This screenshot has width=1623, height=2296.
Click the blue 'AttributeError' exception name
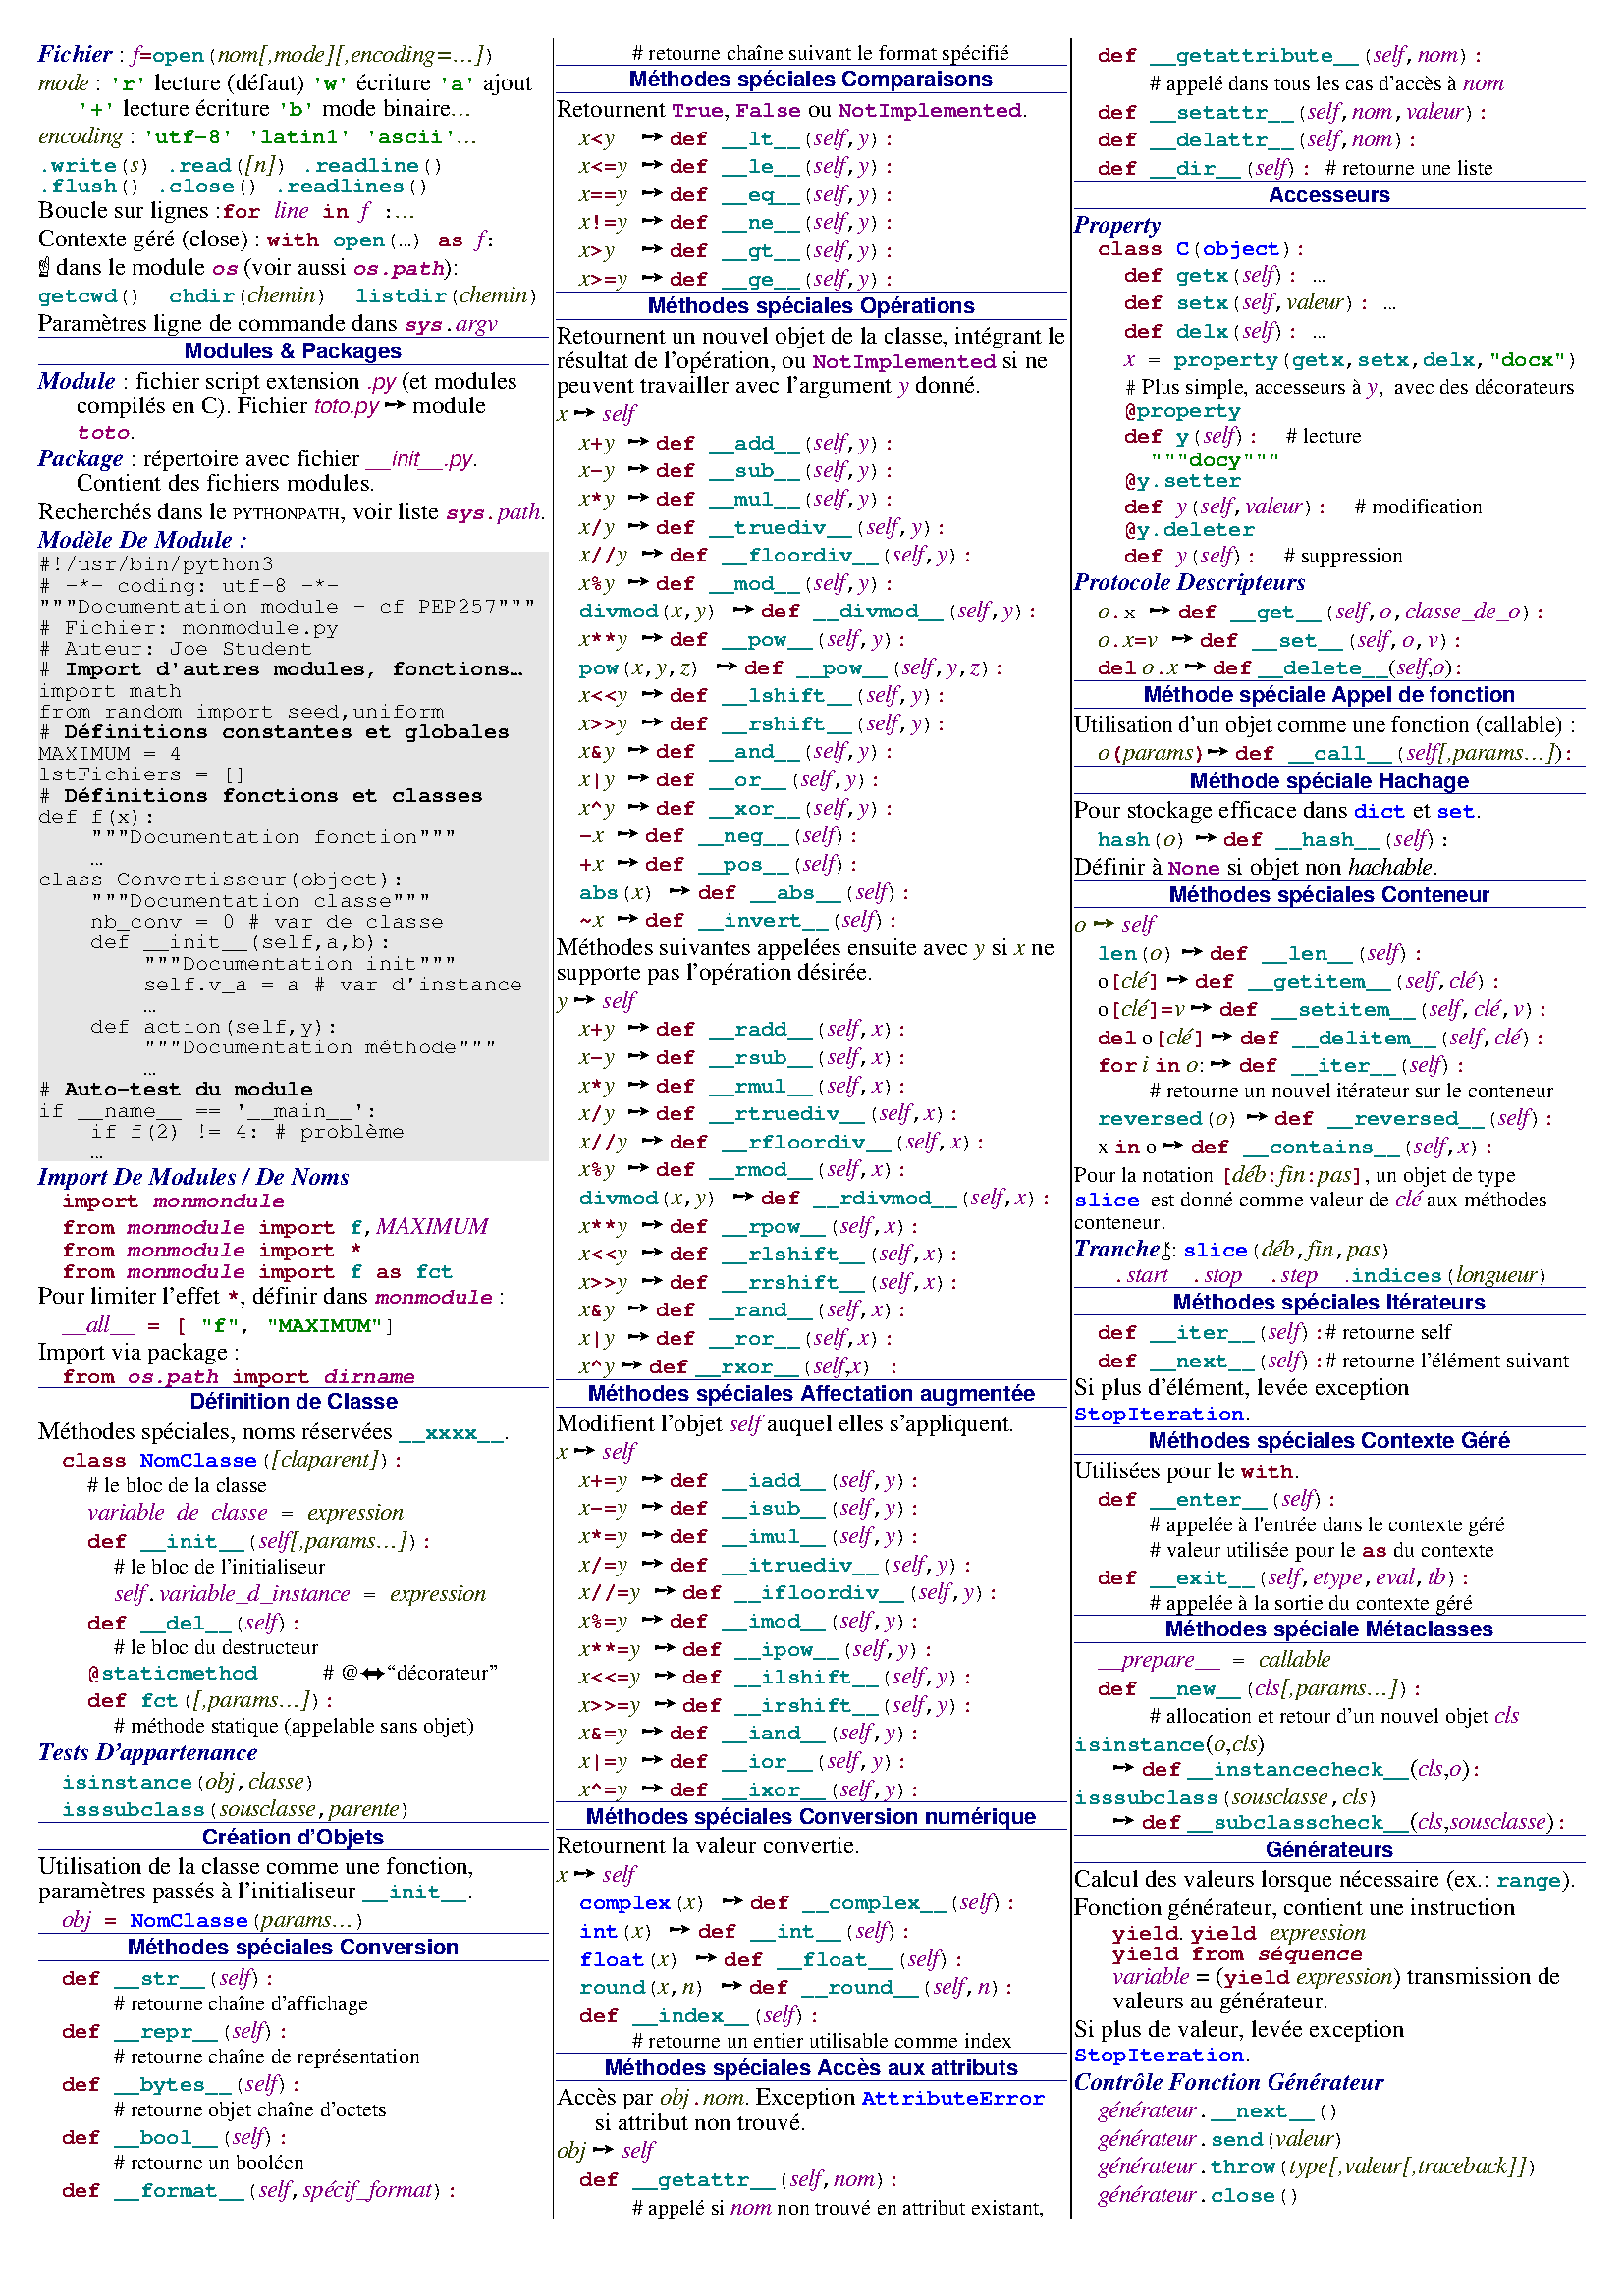pyautogui.click(x=952, y=2098)
